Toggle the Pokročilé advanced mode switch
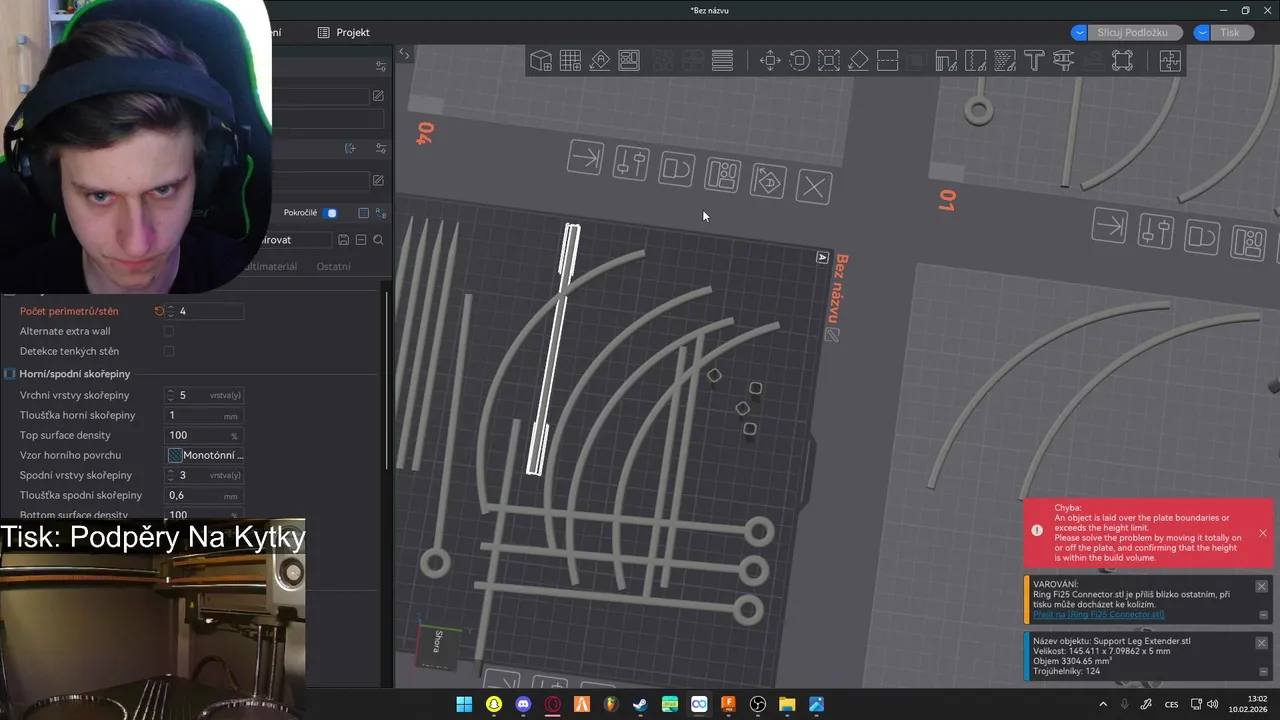 click(332, 213)
